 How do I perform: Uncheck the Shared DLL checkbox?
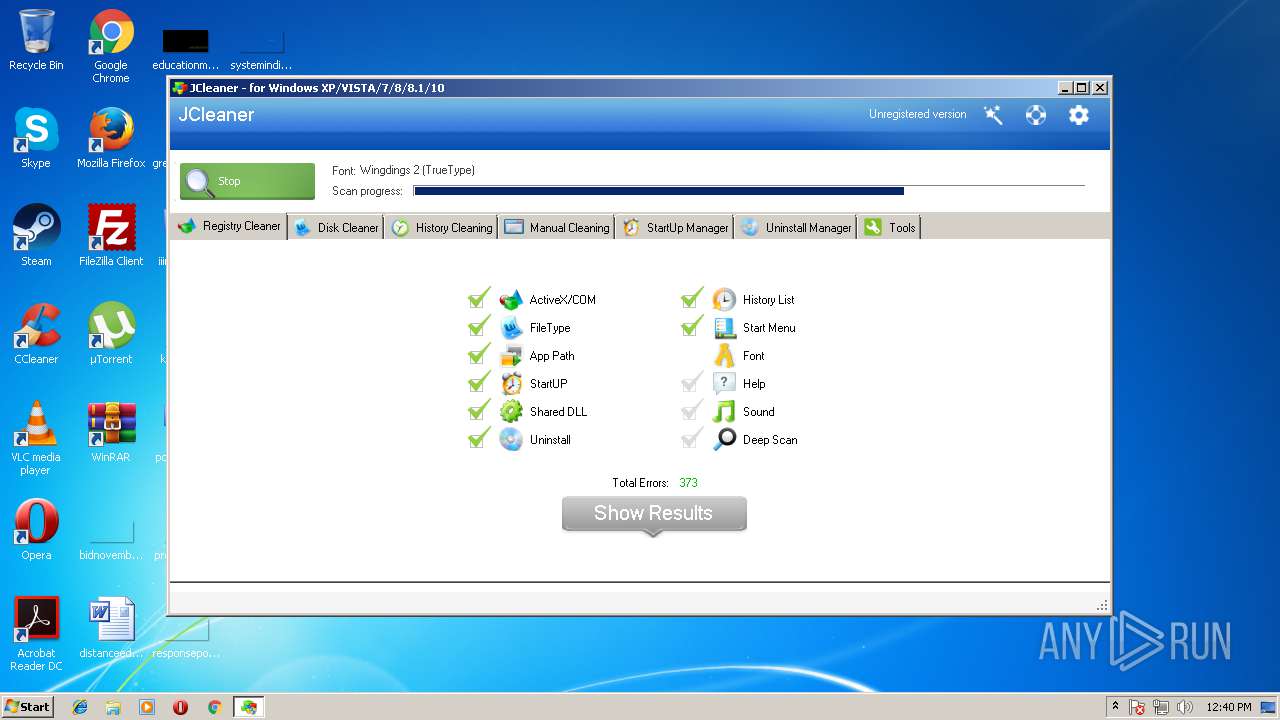coord(479,410)
